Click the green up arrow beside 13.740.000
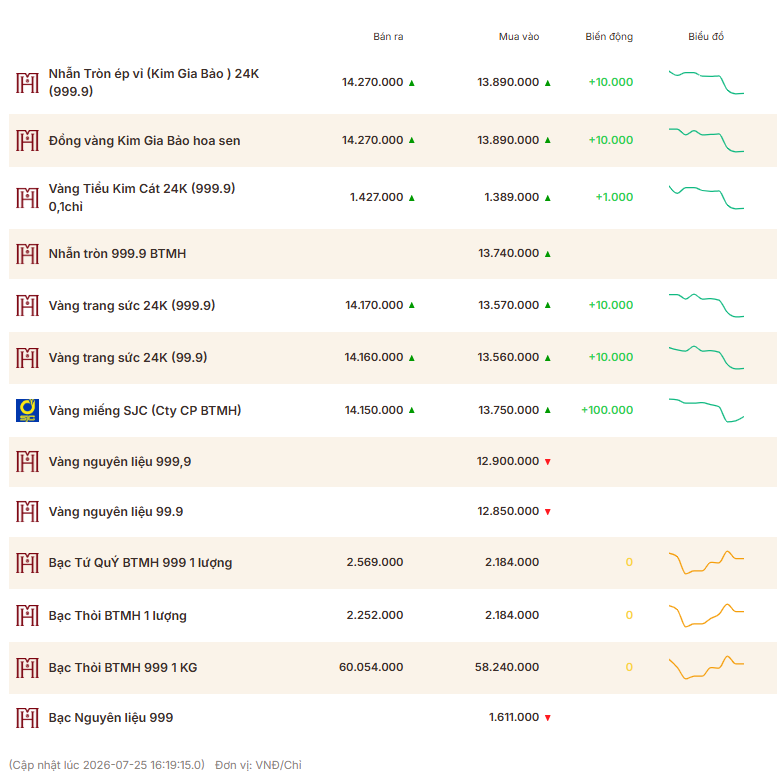This screenshot has width=779, height=779. coord(547,254)
